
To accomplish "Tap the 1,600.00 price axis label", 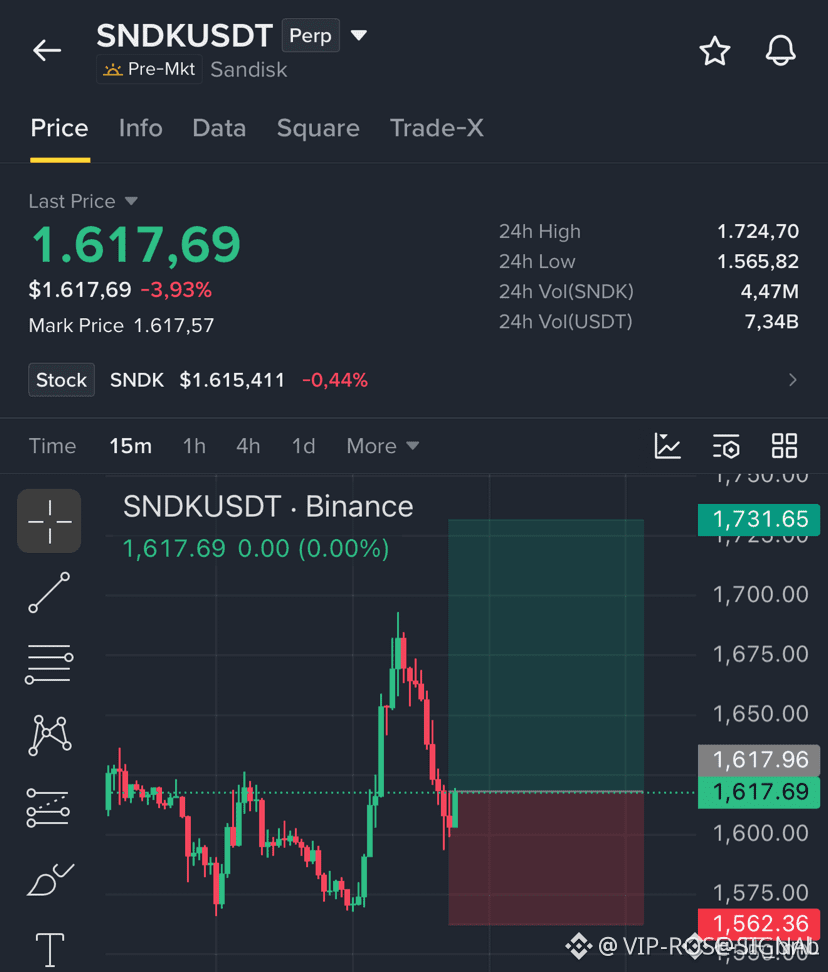I will [760, 833].
